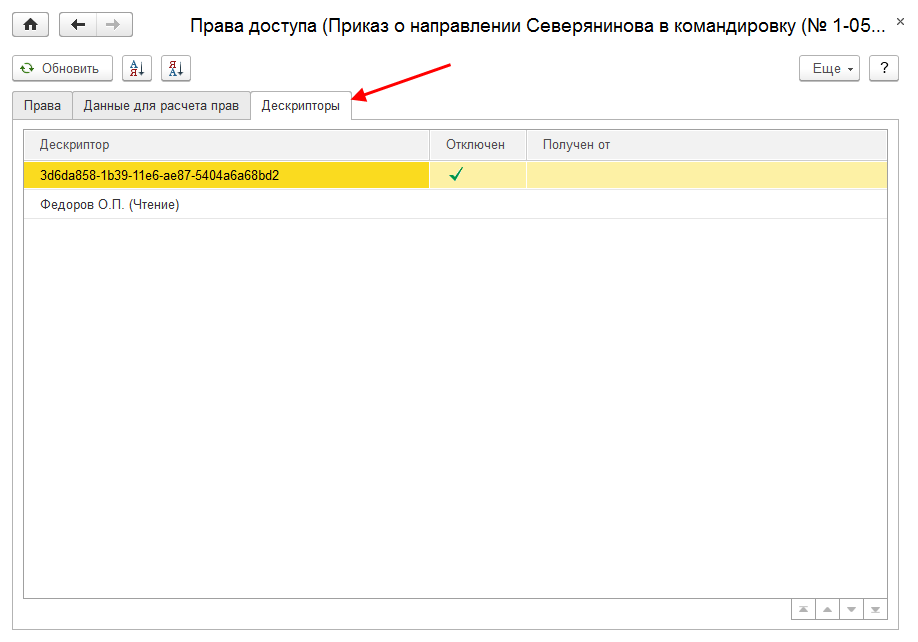Open the Данные для расчета прав tab
The width and height of the screenshot is (918, 642).
pos(161,106)
